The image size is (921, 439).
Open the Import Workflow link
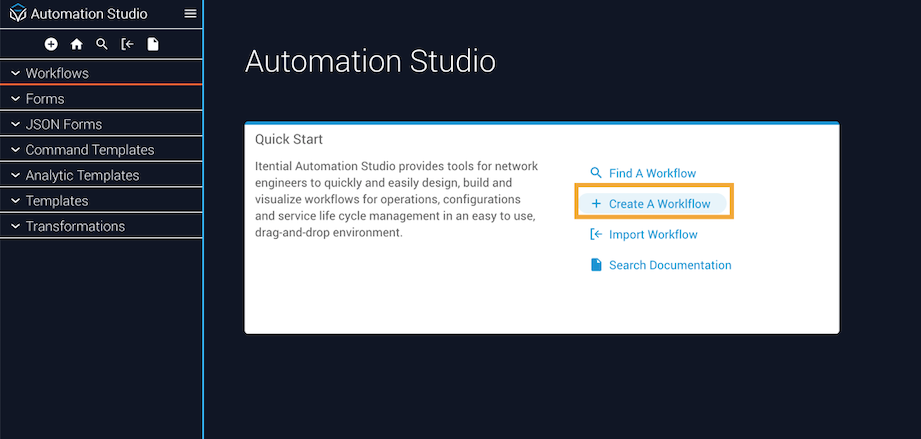pos(653,234)
